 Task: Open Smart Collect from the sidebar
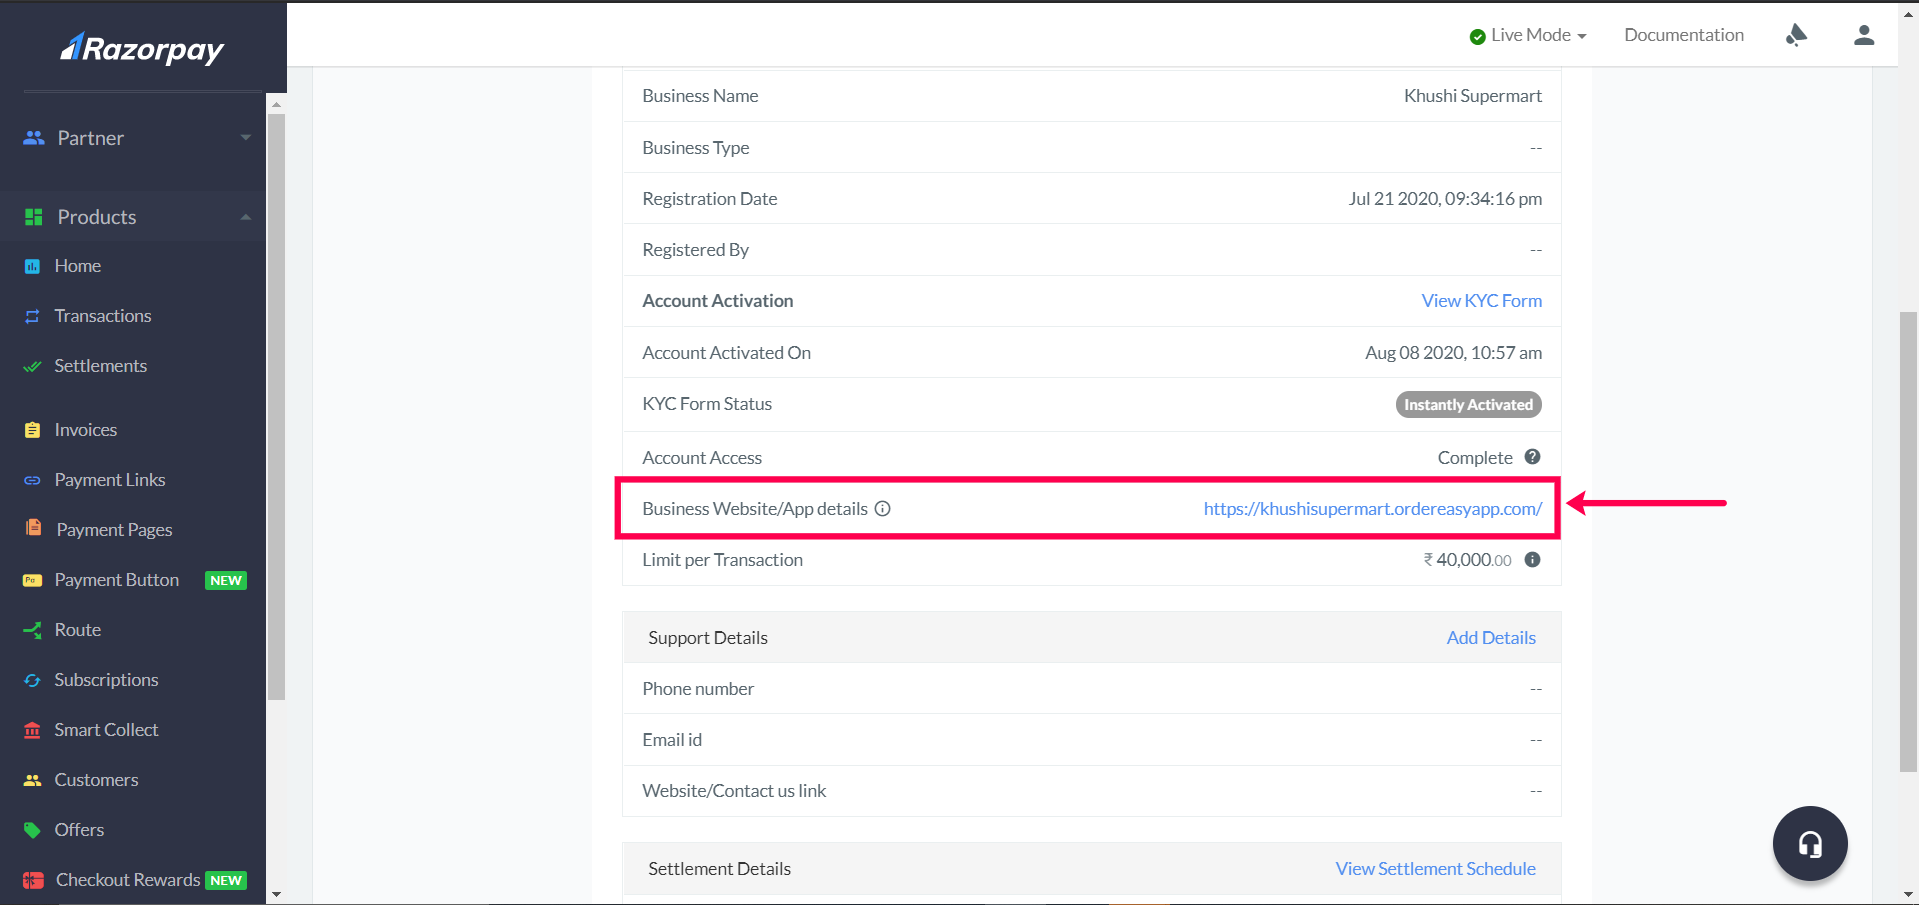click(x=106, y=730)
